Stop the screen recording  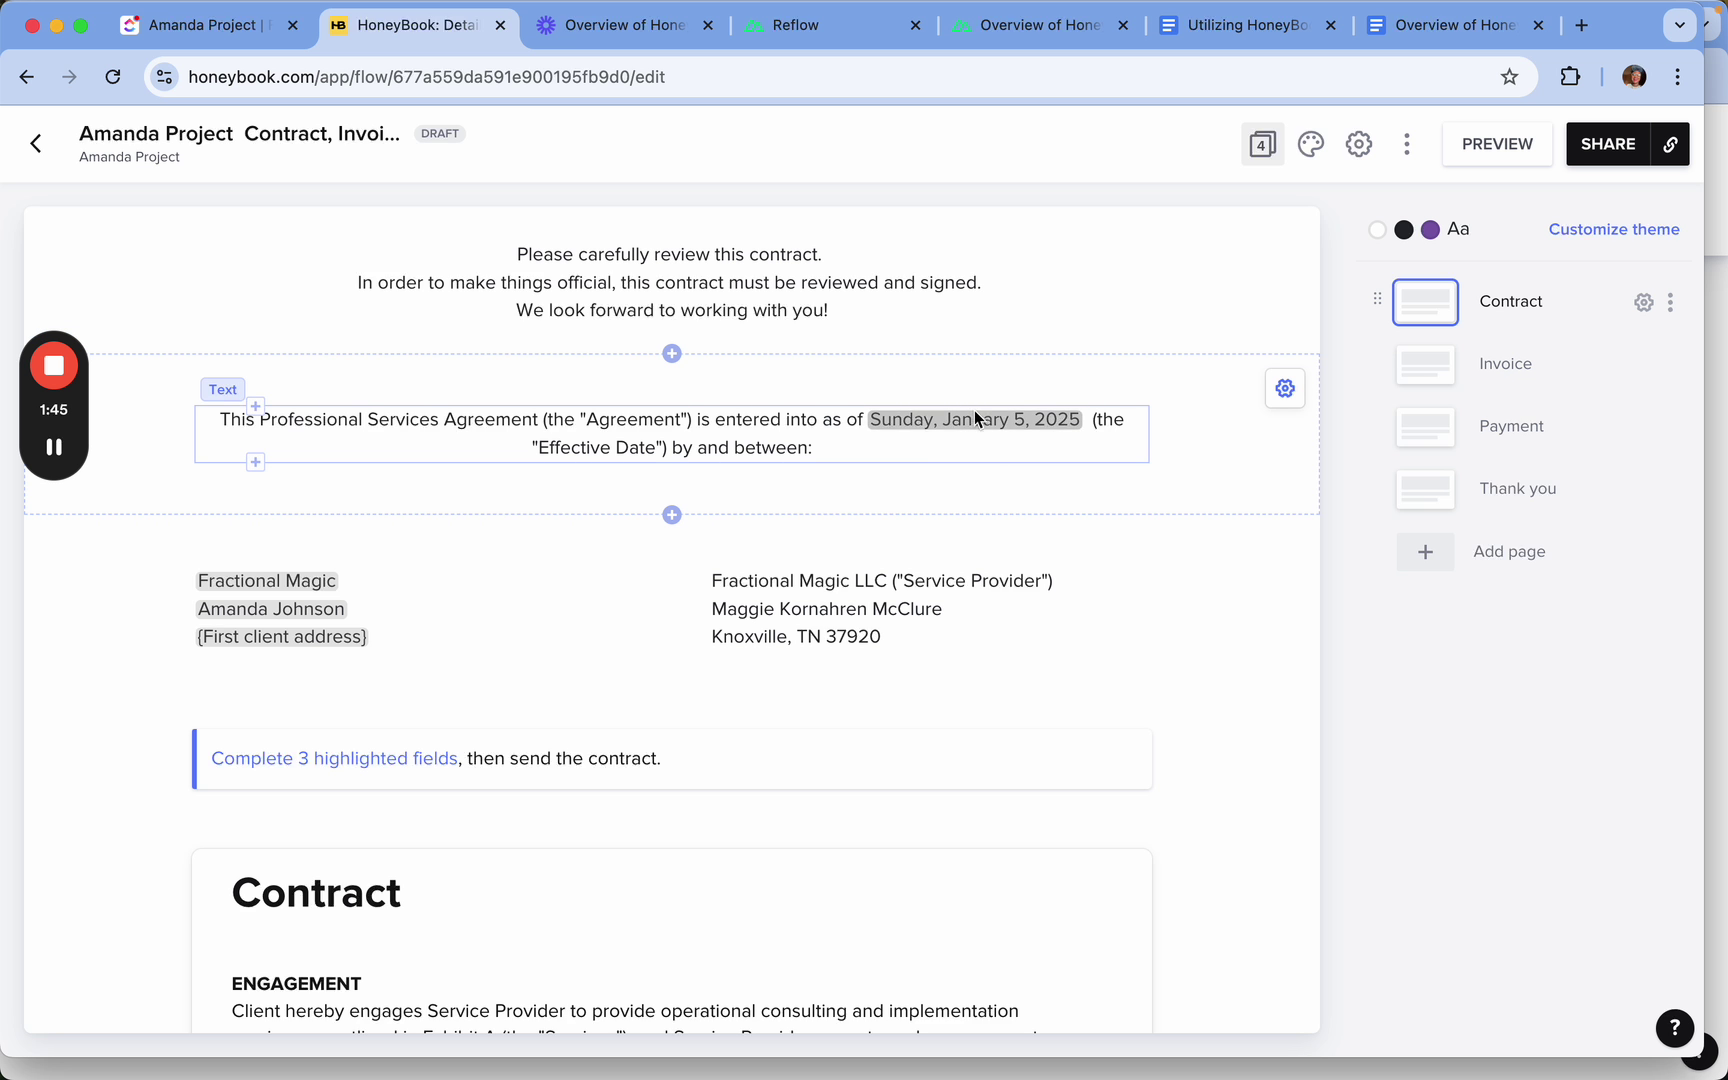[54, 366]
